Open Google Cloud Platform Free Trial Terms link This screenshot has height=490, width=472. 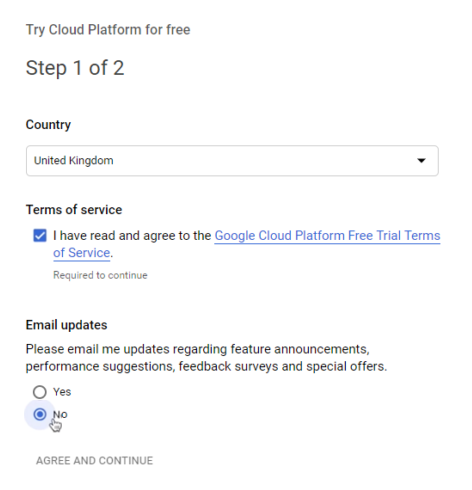[327, 236]
